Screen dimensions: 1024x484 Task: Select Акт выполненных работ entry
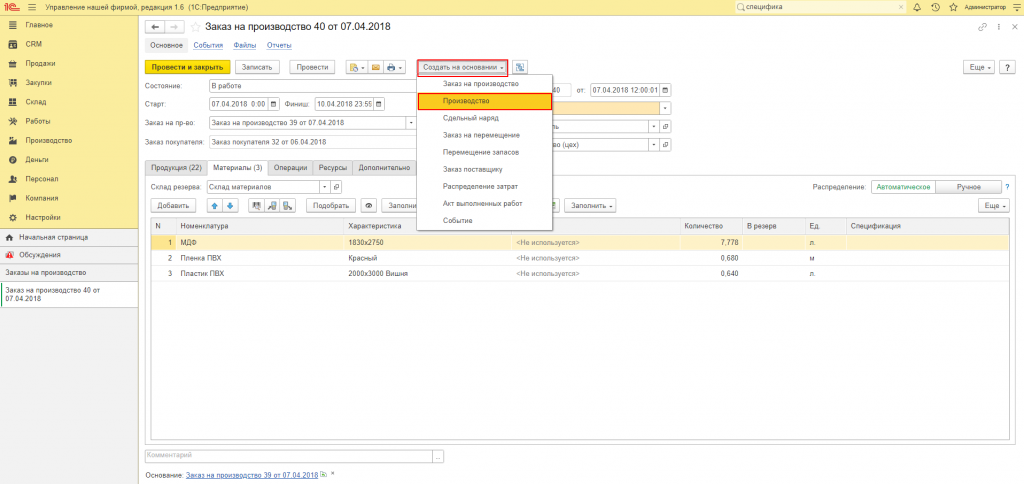point(485,203)
